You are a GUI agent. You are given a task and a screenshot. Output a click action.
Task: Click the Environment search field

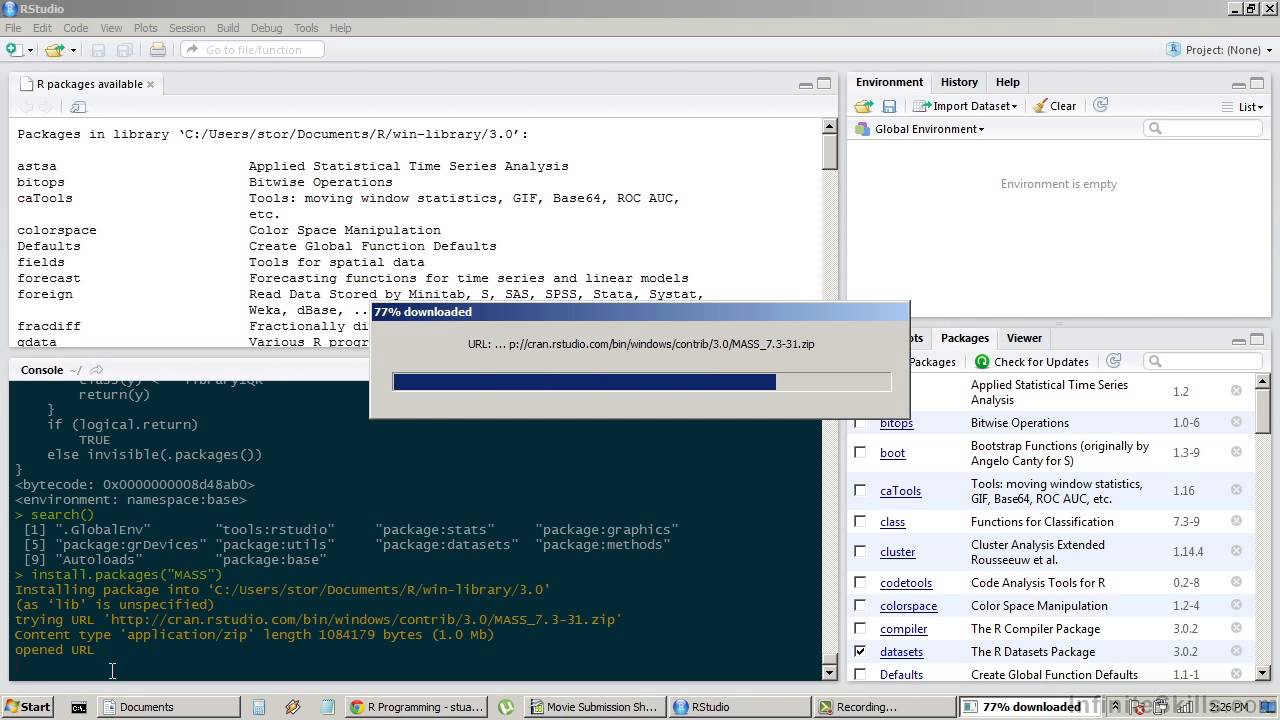point(1205,128)
